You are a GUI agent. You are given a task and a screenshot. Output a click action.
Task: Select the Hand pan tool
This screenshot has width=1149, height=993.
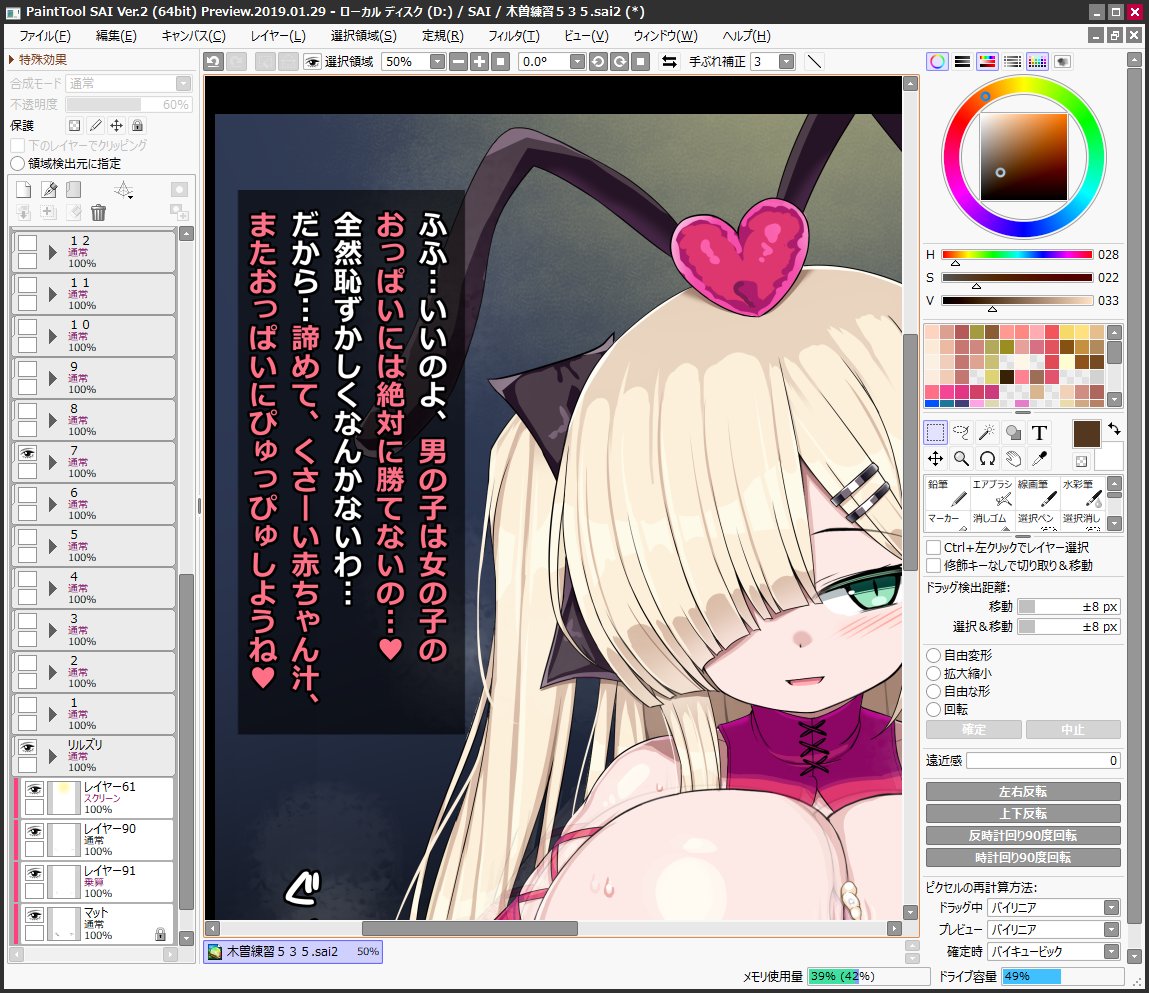click(1013, 459)
